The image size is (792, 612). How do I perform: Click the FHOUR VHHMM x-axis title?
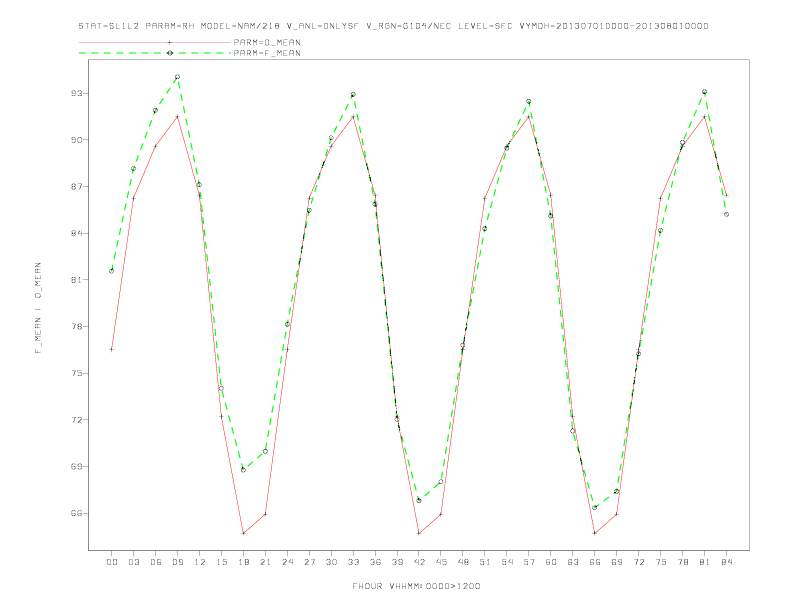tap(416, 586)
